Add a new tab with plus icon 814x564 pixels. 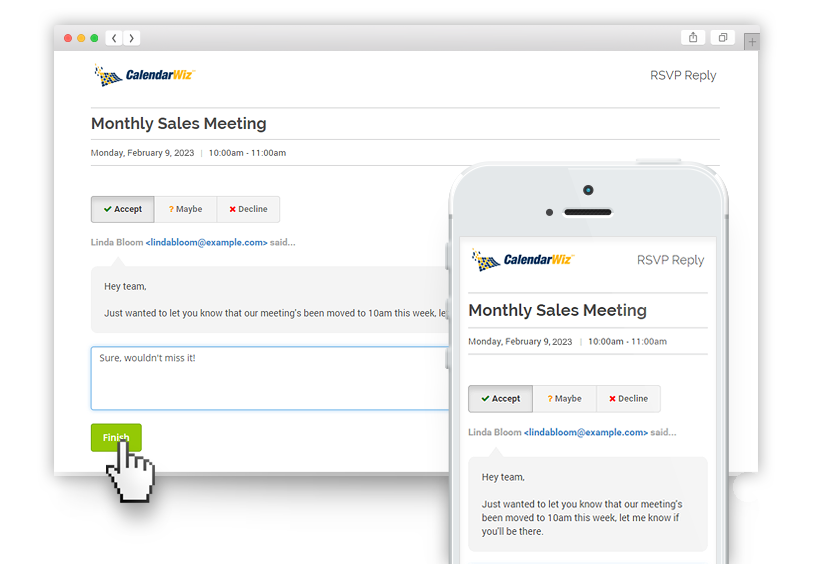coord(752,42)
